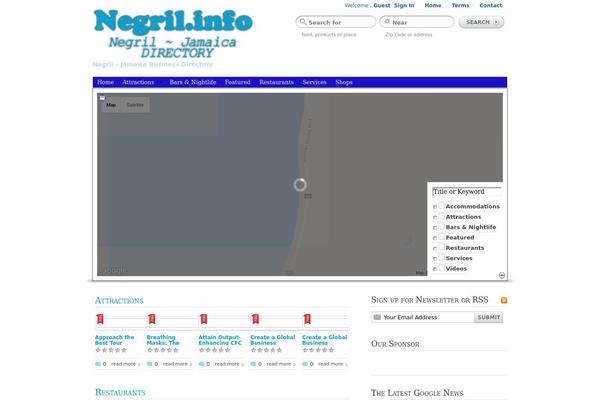Screen dimensions: 600x400
Task: Click the comment icon under Breathing Masks
Action: click(150, 364)
